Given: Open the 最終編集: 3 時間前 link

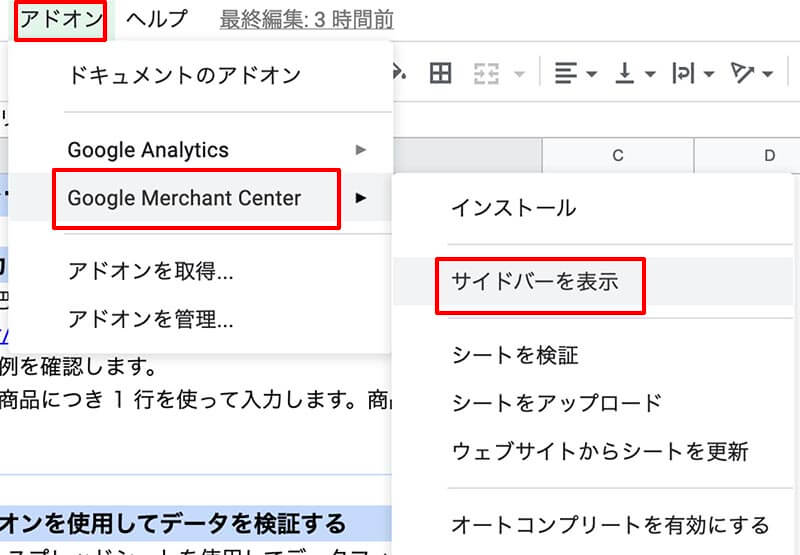Looking at the screenshot, I should tap(307, 20).
